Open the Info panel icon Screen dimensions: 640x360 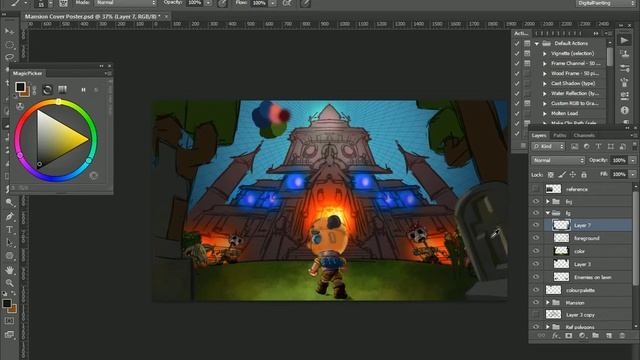click(x=624, y=110)
